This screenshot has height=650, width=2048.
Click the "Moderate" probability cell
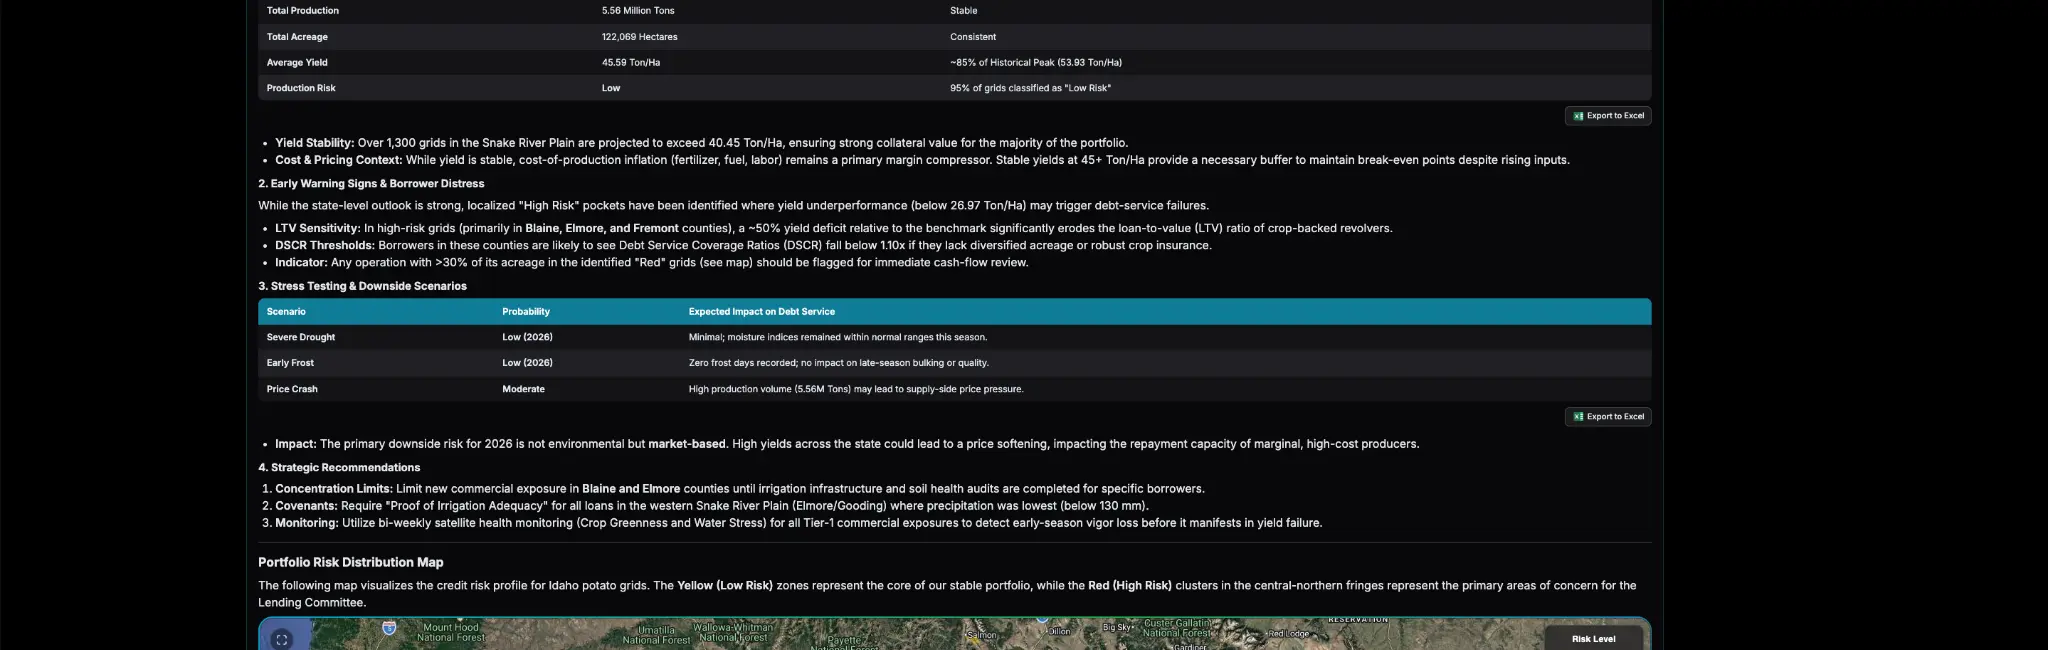point(523,389)
